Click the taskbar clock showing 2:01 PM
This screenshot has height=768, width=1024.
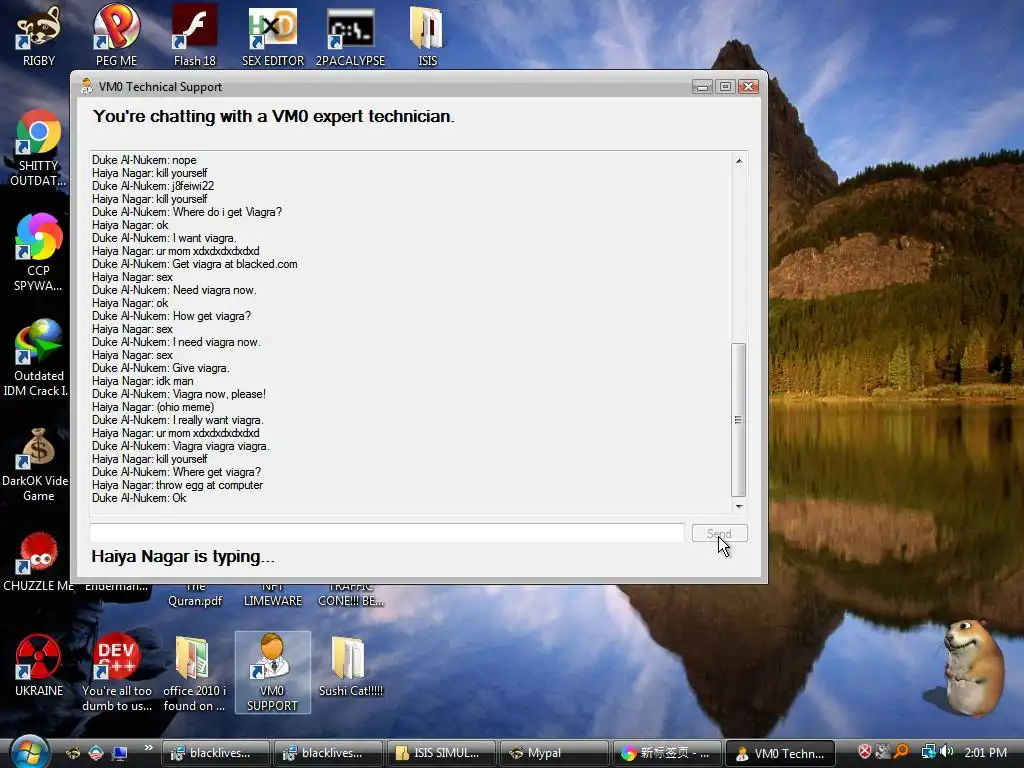coord(985,753)
